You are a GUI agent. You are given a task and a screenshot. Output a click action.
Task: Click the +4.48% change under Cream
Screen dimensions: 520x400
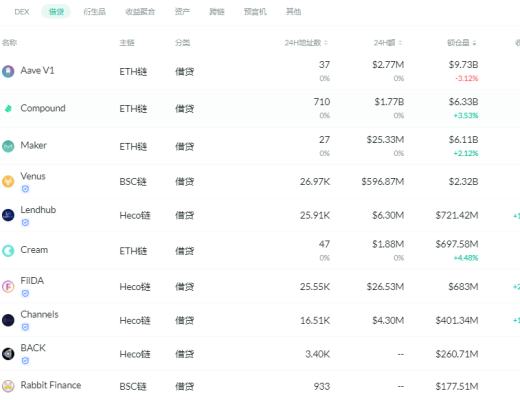[466, 258]
